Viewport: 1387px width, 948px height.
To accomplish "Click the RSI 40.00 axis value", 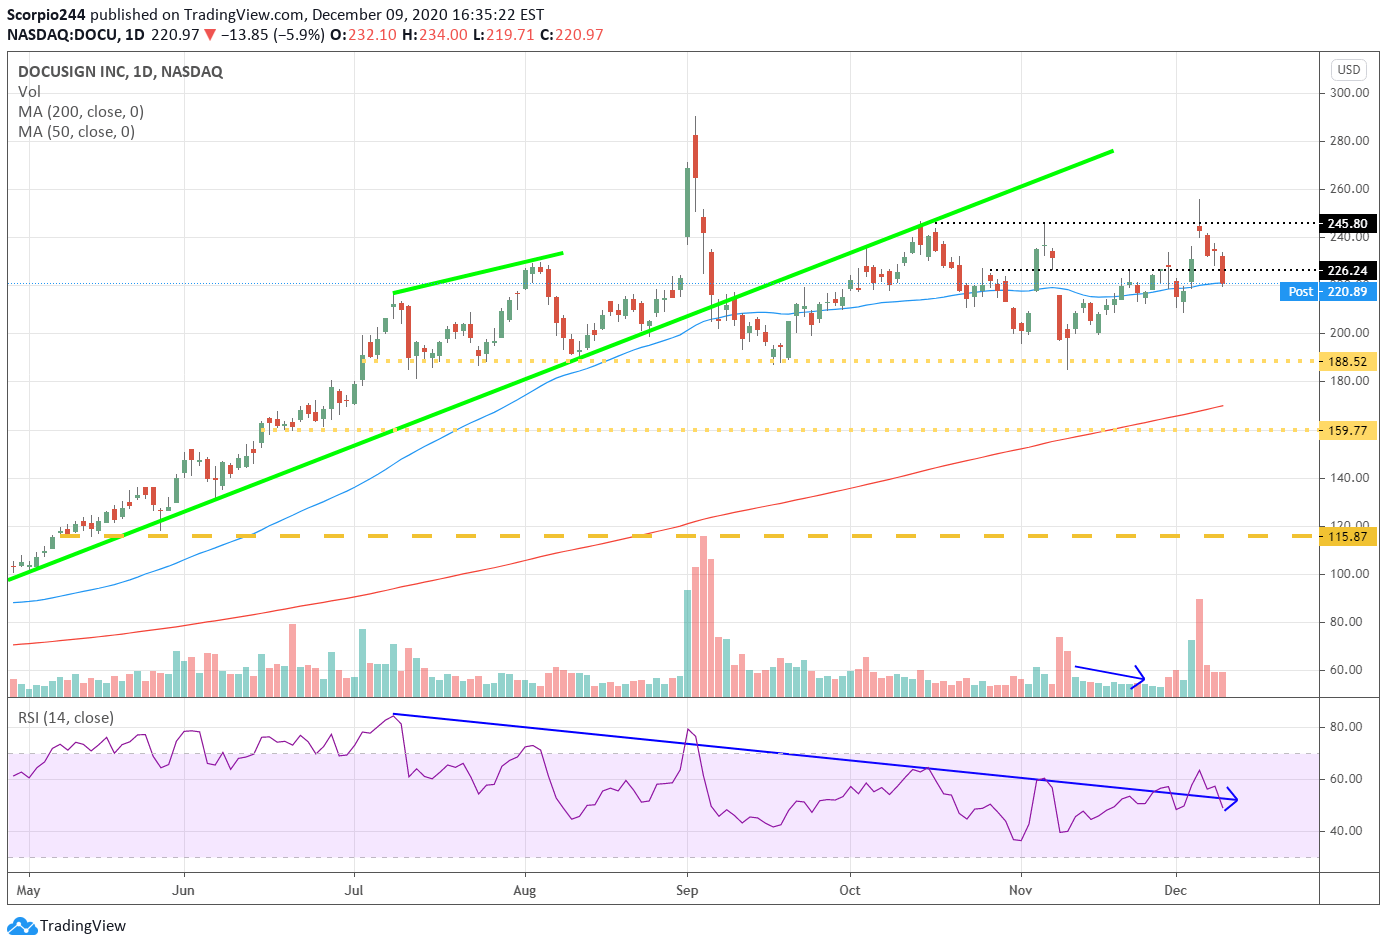I will click(1346, 830).
